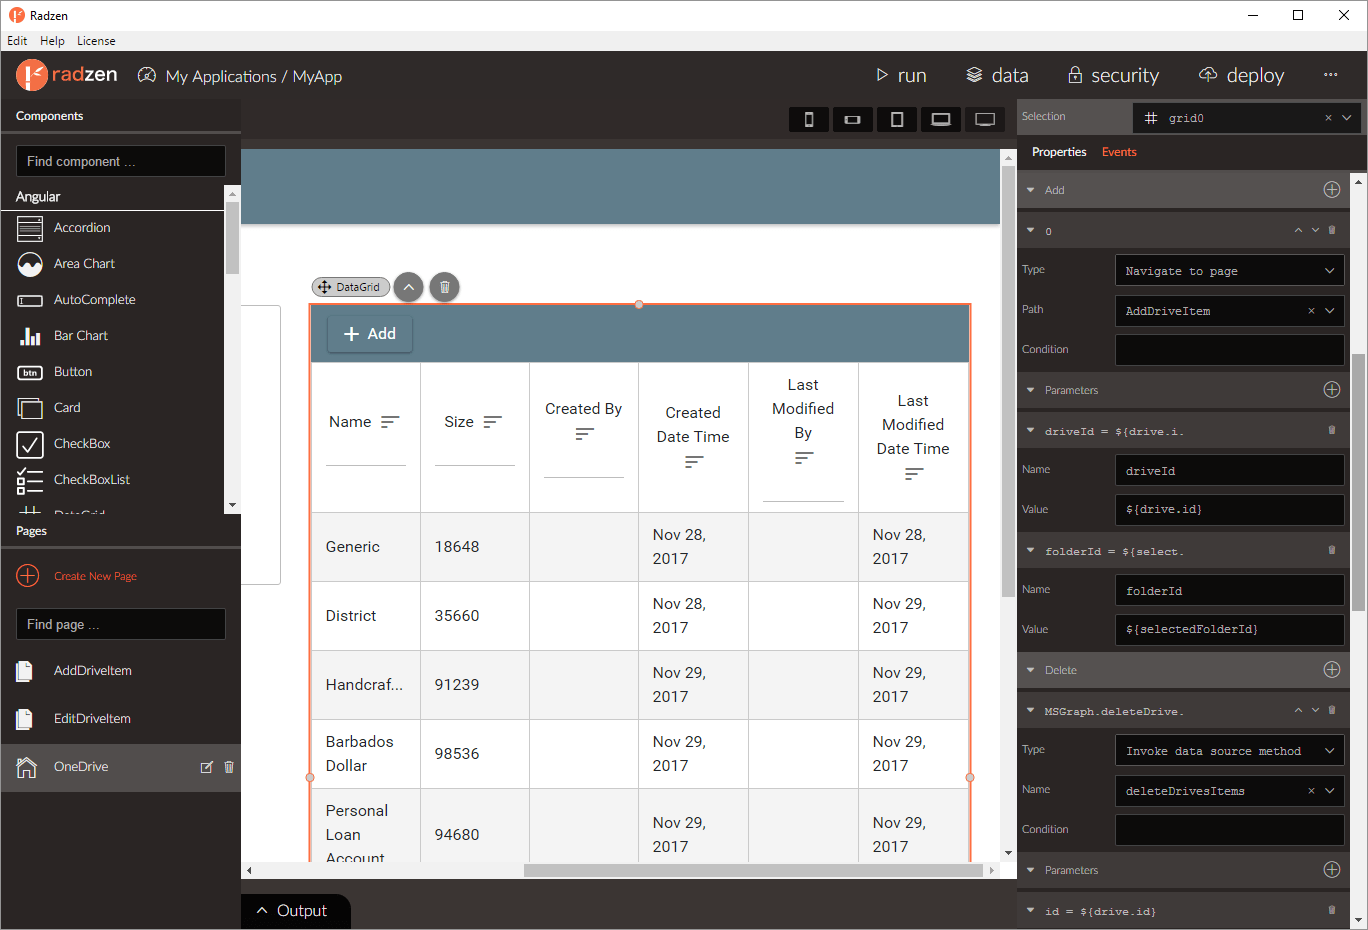Delete the OneDrive page
Image resolution: width=1368 pixels, height=930 pixels.
[x=229, y=767]
